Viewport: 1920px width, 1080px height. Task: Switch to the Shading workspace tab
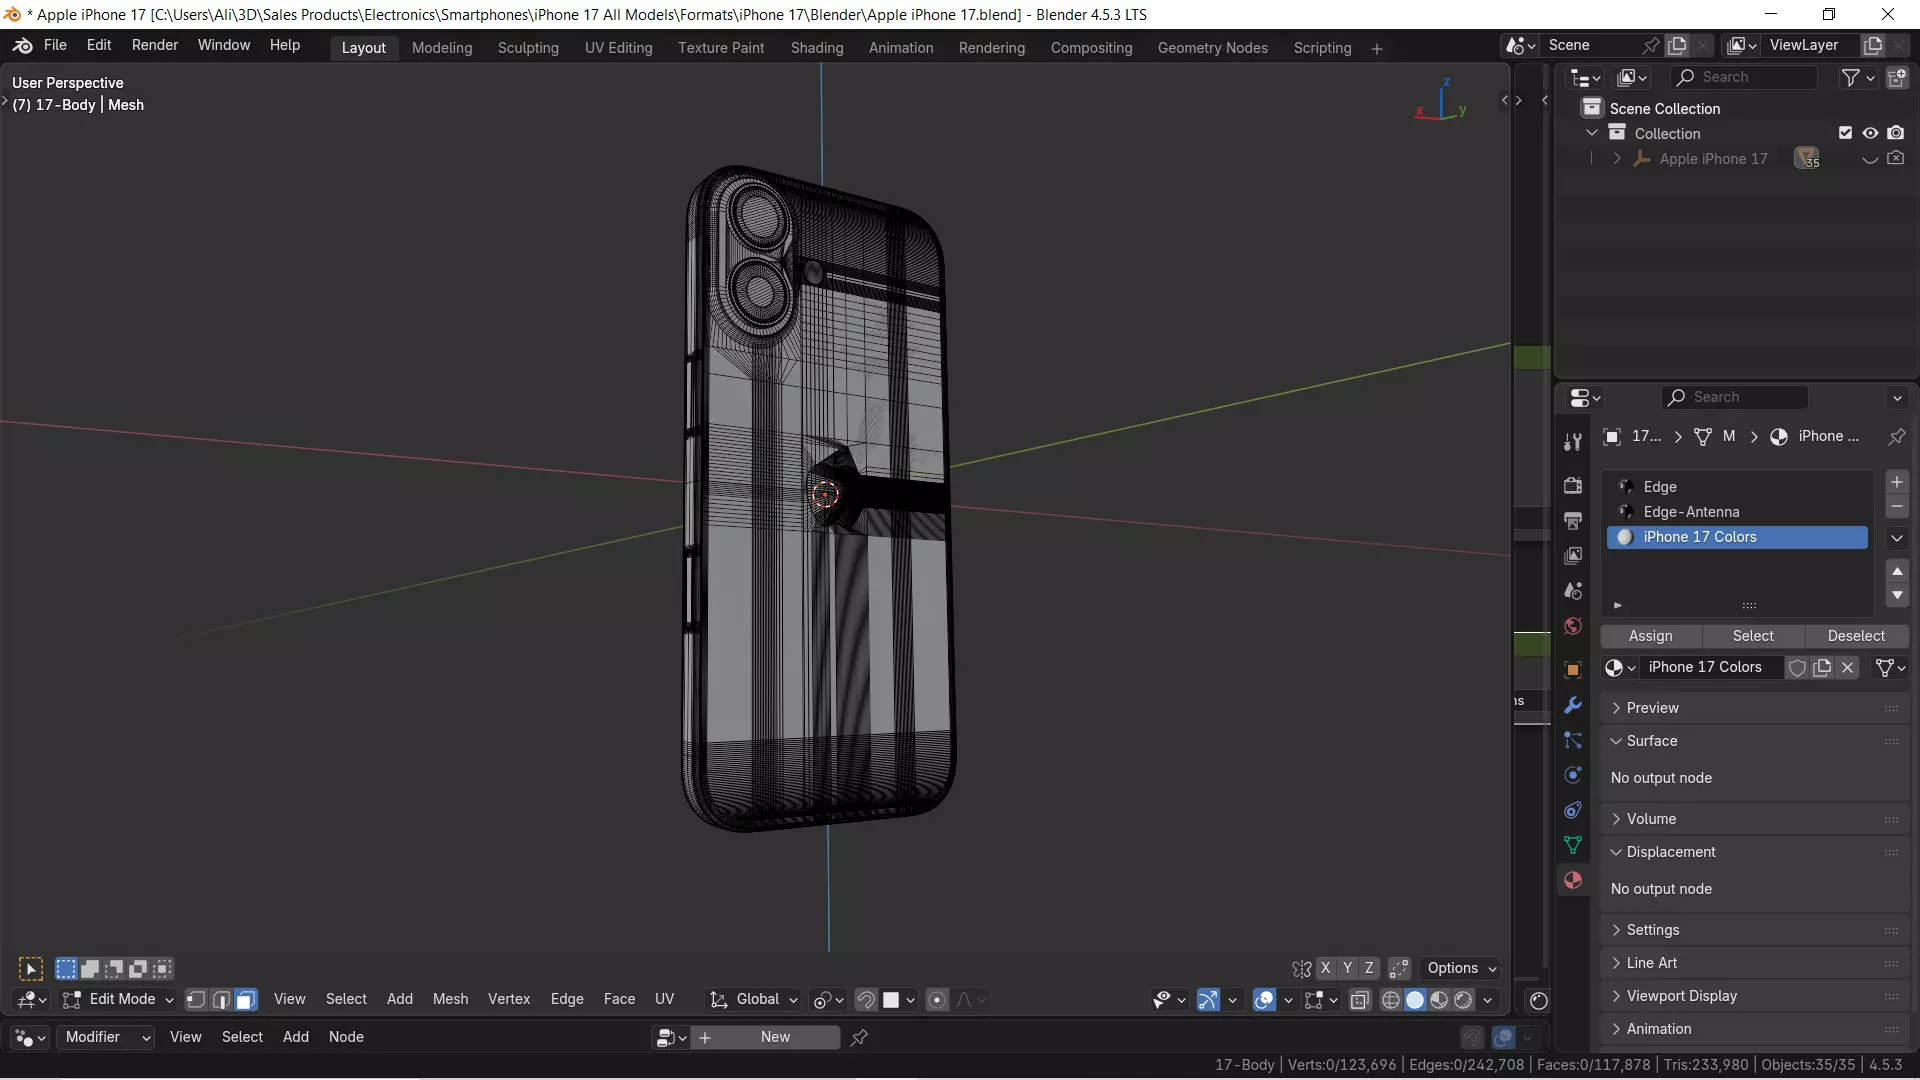(x=817, y=48)
